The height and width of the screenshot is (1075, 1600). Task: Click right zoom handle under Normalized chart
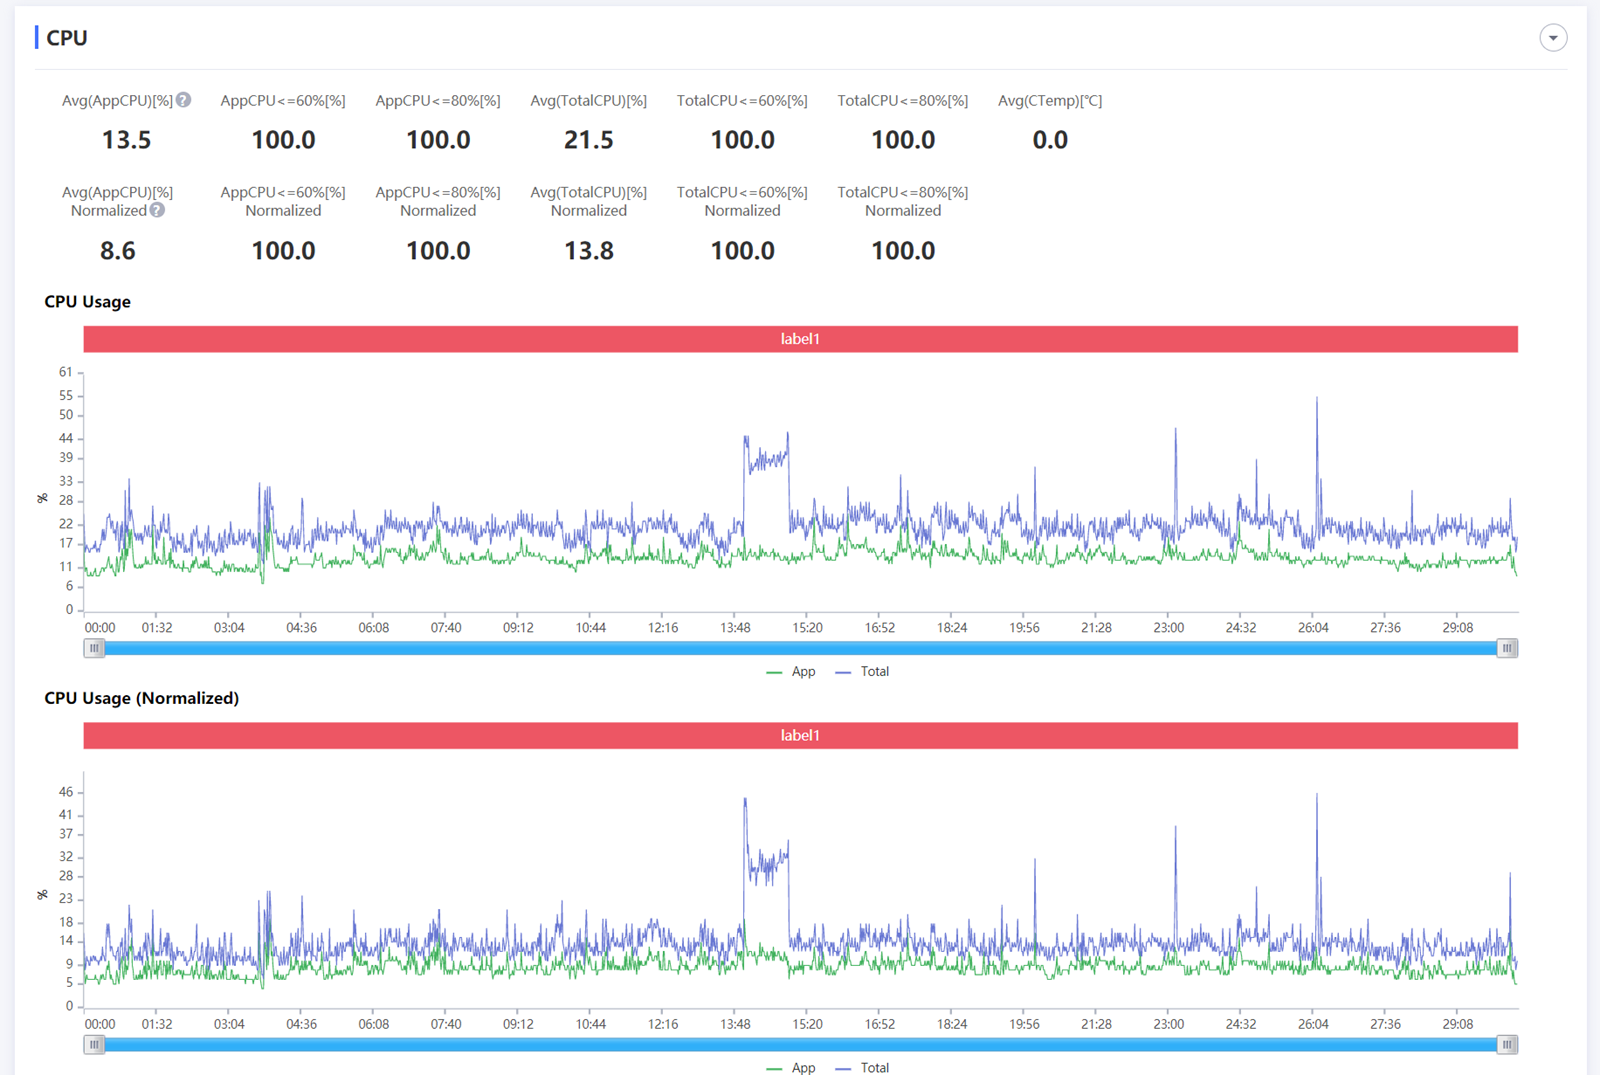click(x=1506, y=1044)
